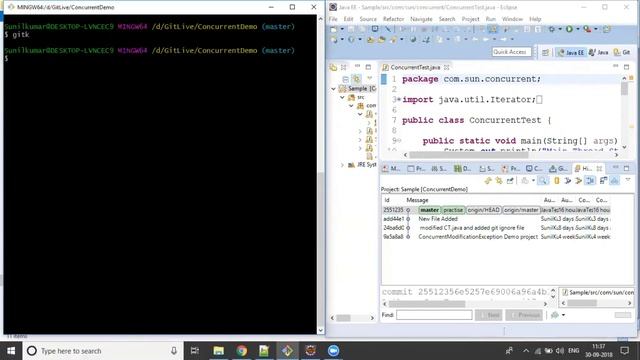The height and width of the screenshot is (360, 640).
Task: Close the ConcurrentTest.java editor tab
Action: pyautogui.click(x=447, y=67)
